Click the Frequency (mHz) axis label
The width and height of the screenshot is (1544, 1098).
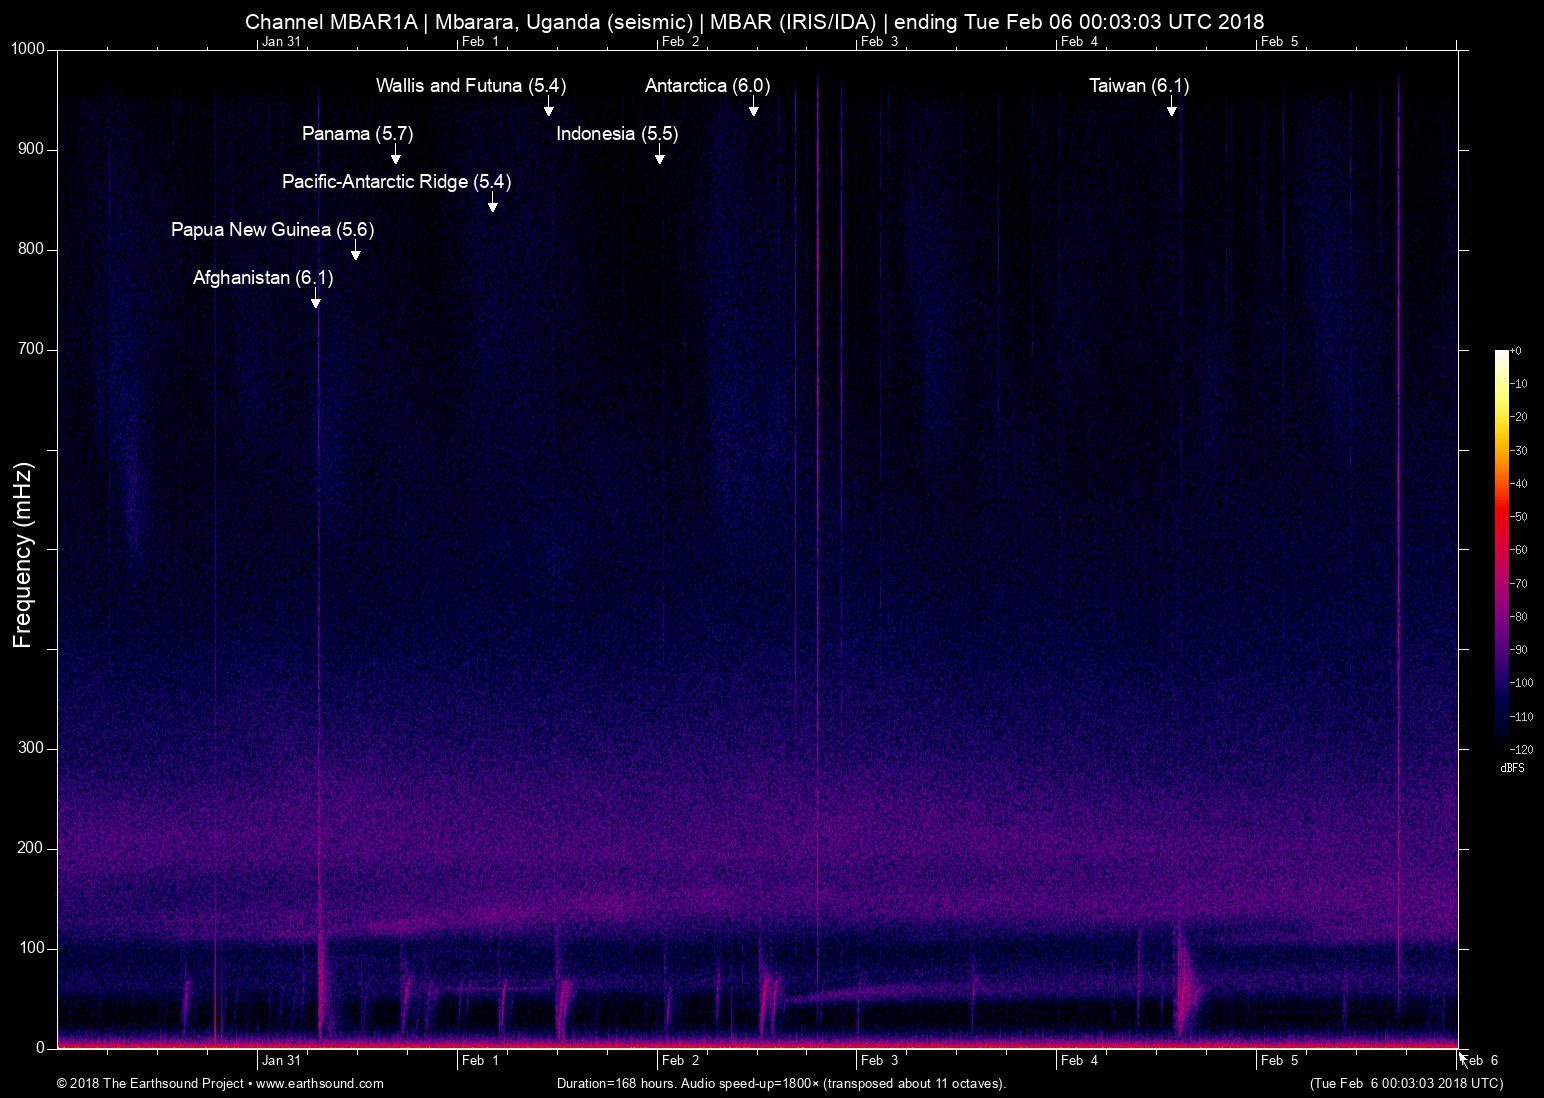tap(23, 555)
